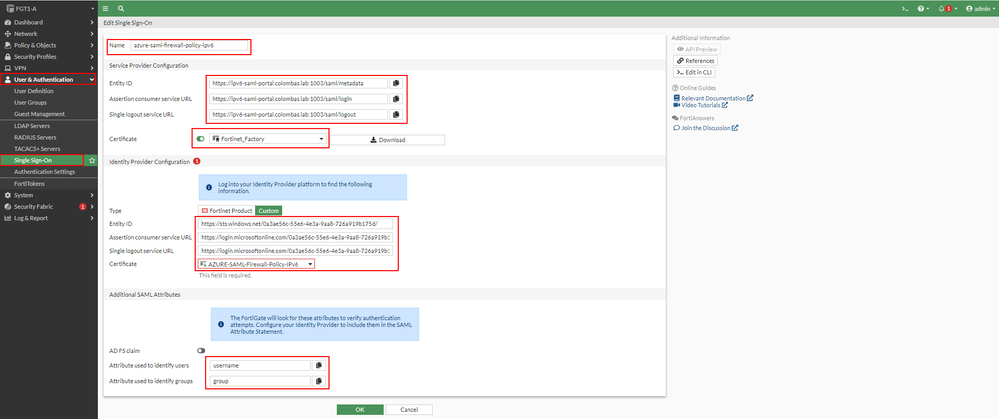Image resolution: width=999 pixels, height=419 pixels.
Task: Click the API Preview button
Action: pos(697,49)
